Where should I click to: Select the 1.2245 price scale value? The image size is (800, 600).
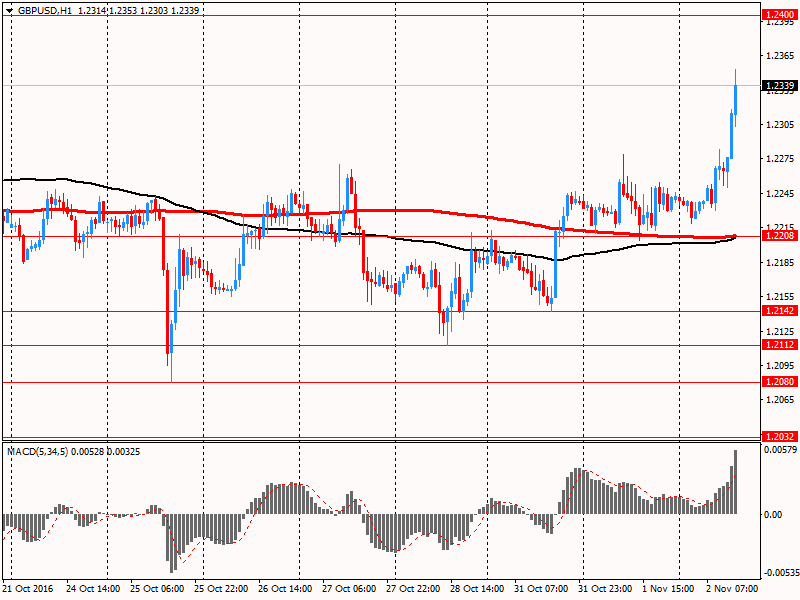[780, 193]
